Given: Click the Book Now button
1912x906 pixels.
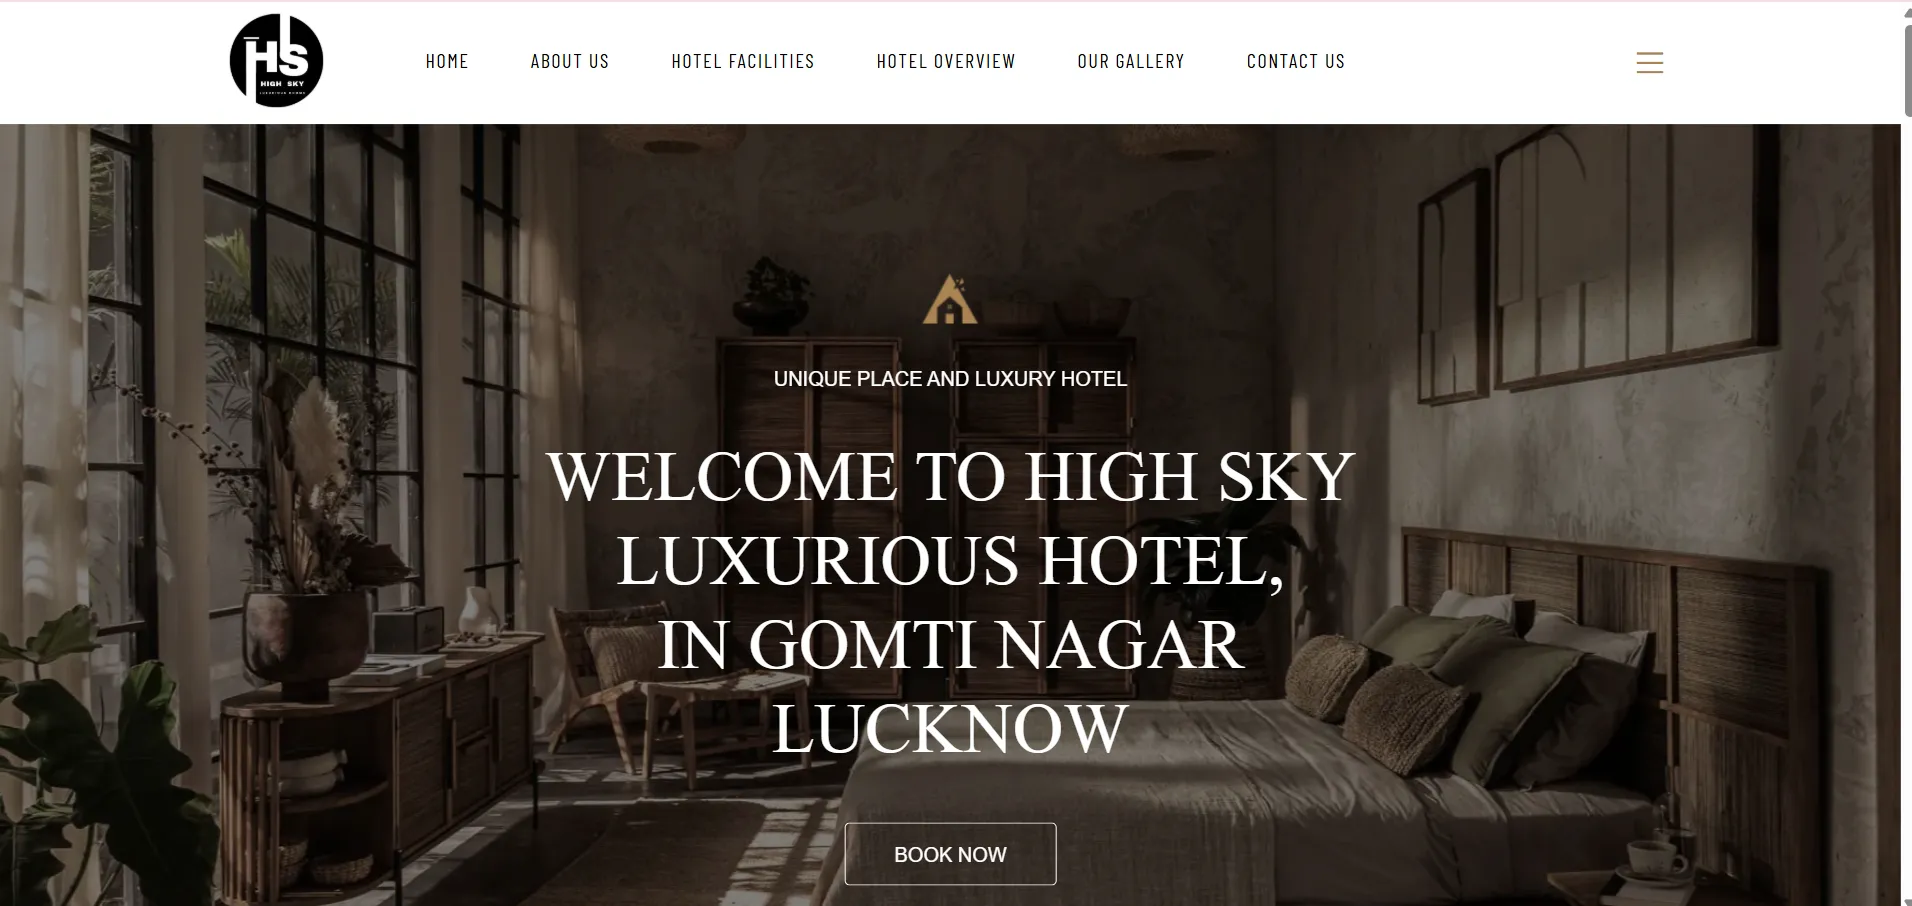Looking at the screenshot, I should [x=950, y=854].
